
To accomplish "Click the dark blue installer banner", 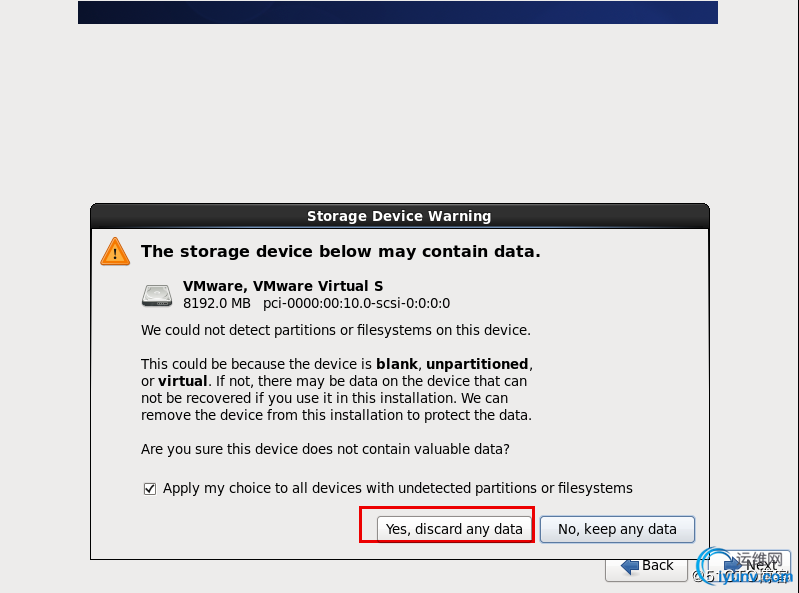I will [398, 12].
